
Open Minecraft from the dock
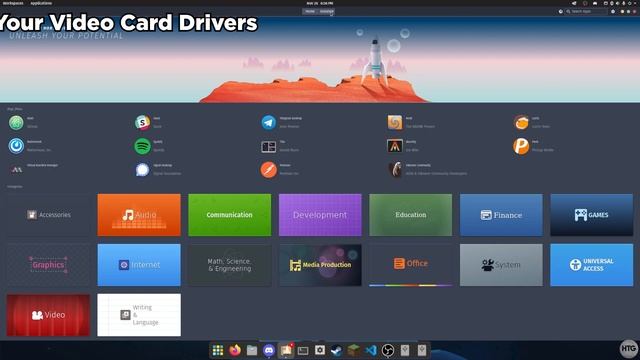click(x=354, y=350)
